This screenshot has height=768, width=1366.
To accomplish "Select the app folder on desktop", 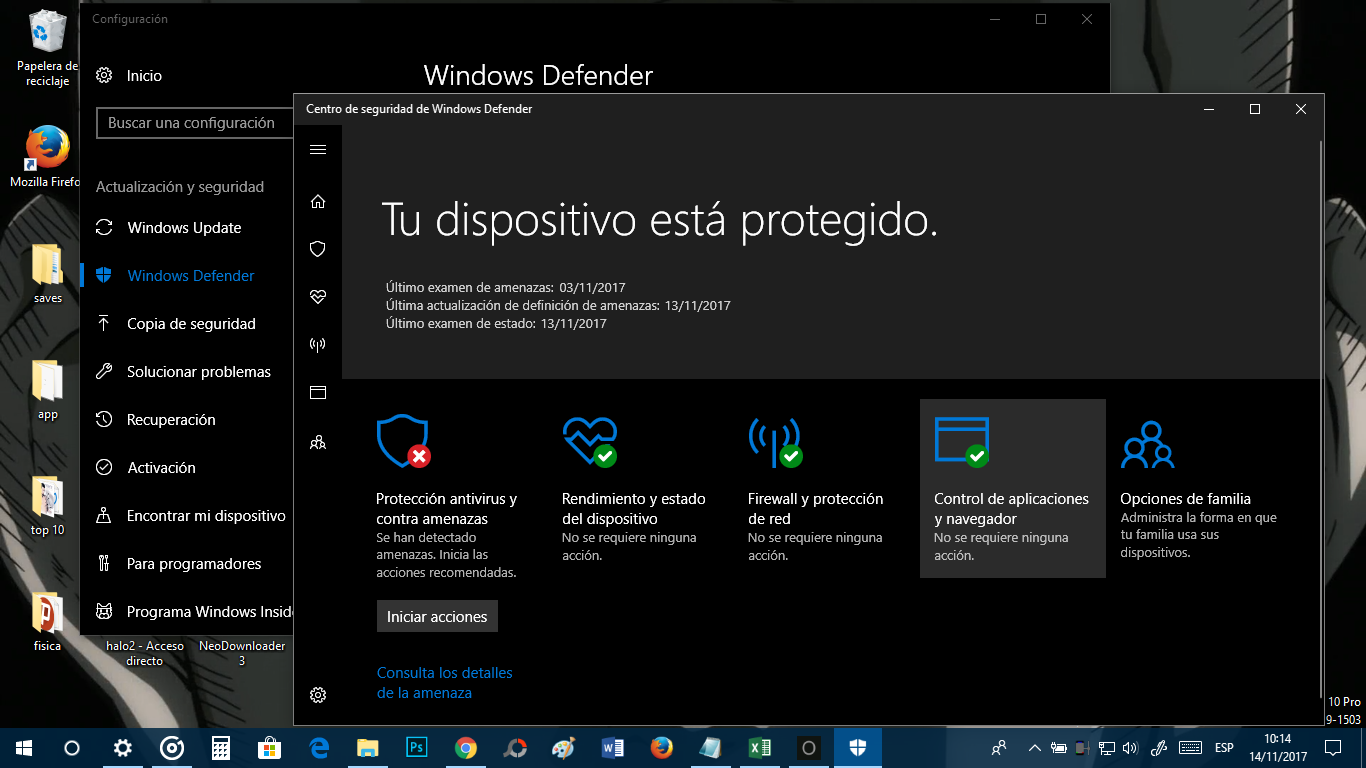I will [47, 390].
